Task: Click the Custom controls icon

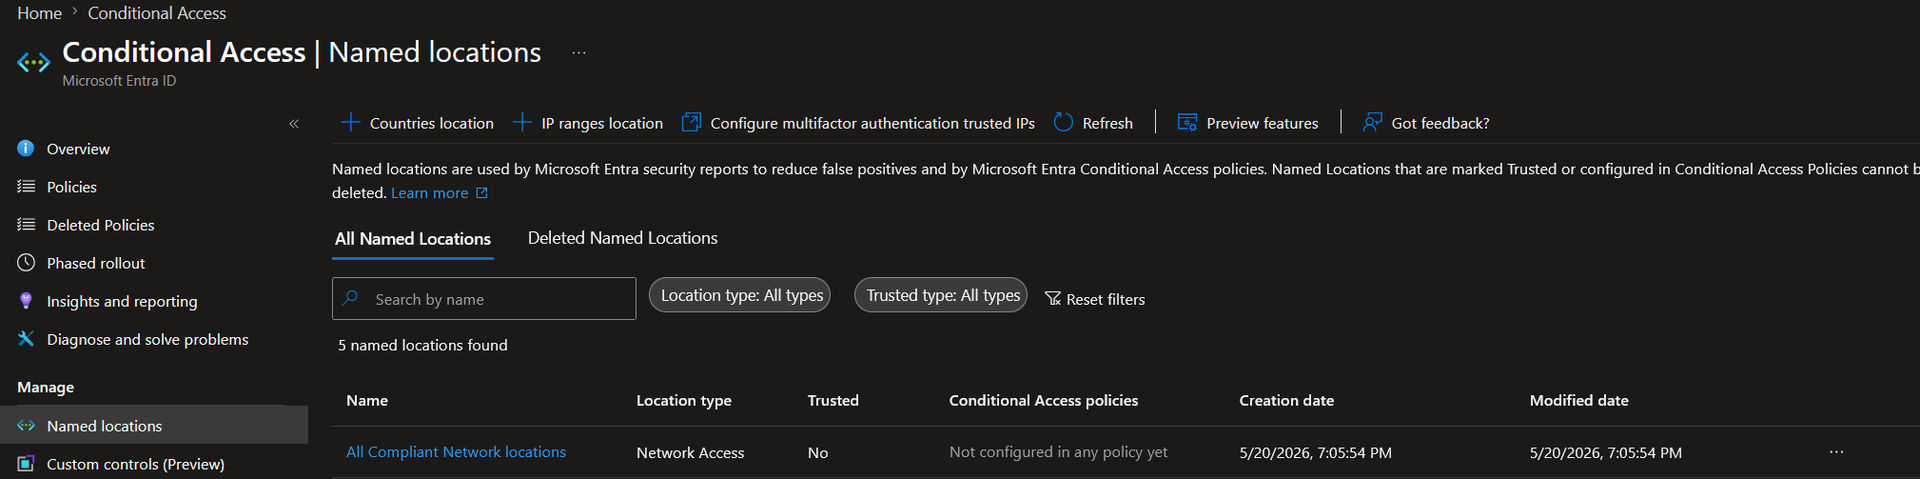Action: click(26, 463)
